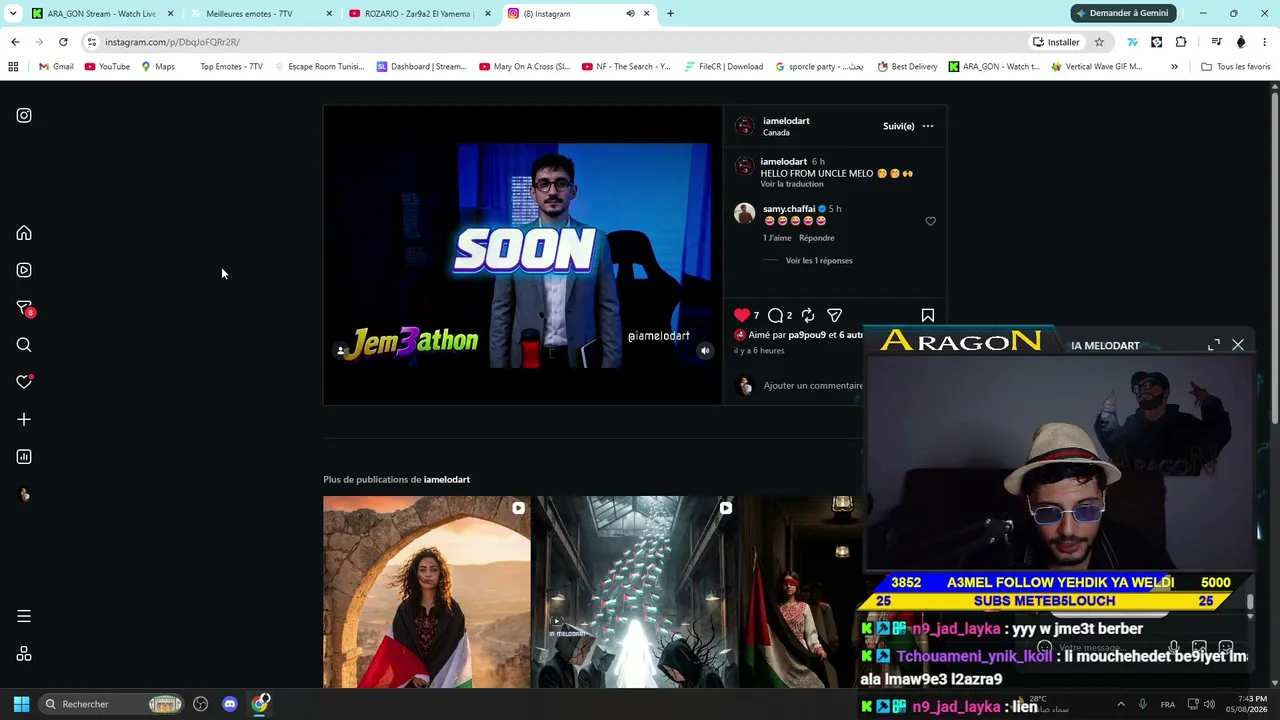Open the Maps bookmark

158,67
